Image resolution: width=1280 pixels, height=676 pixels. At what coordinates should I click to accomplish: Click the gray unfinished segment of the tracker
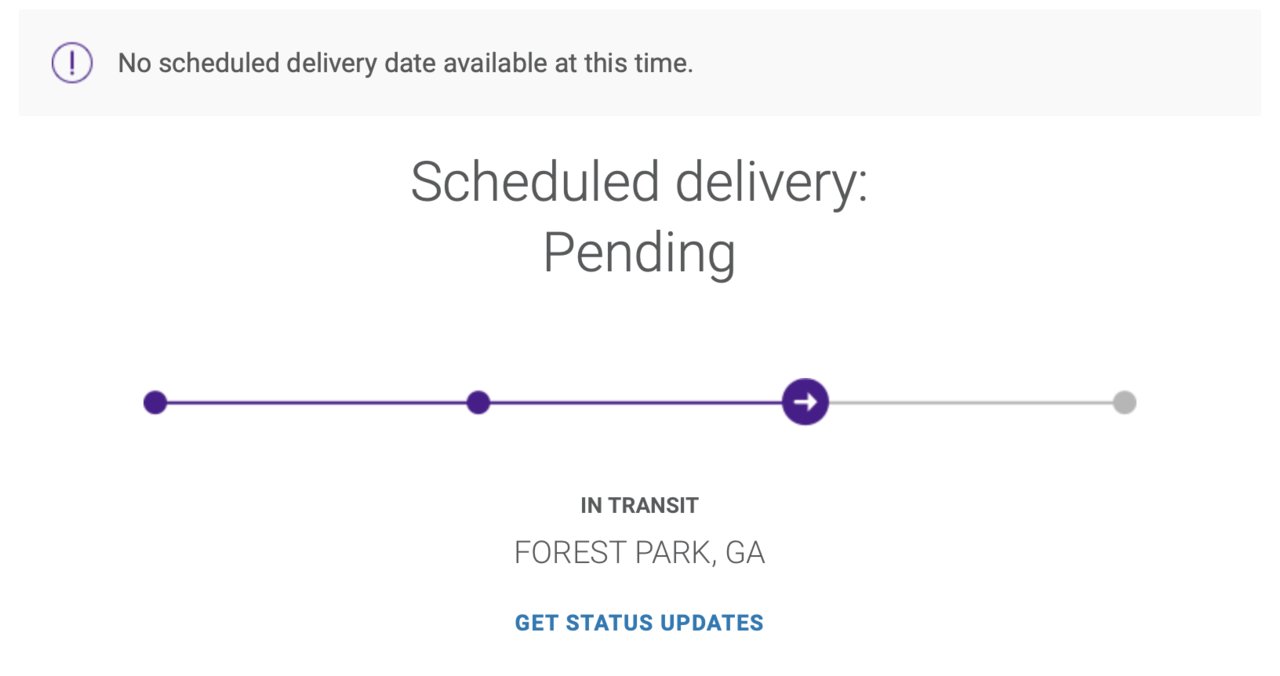click(x=971, y=403)
